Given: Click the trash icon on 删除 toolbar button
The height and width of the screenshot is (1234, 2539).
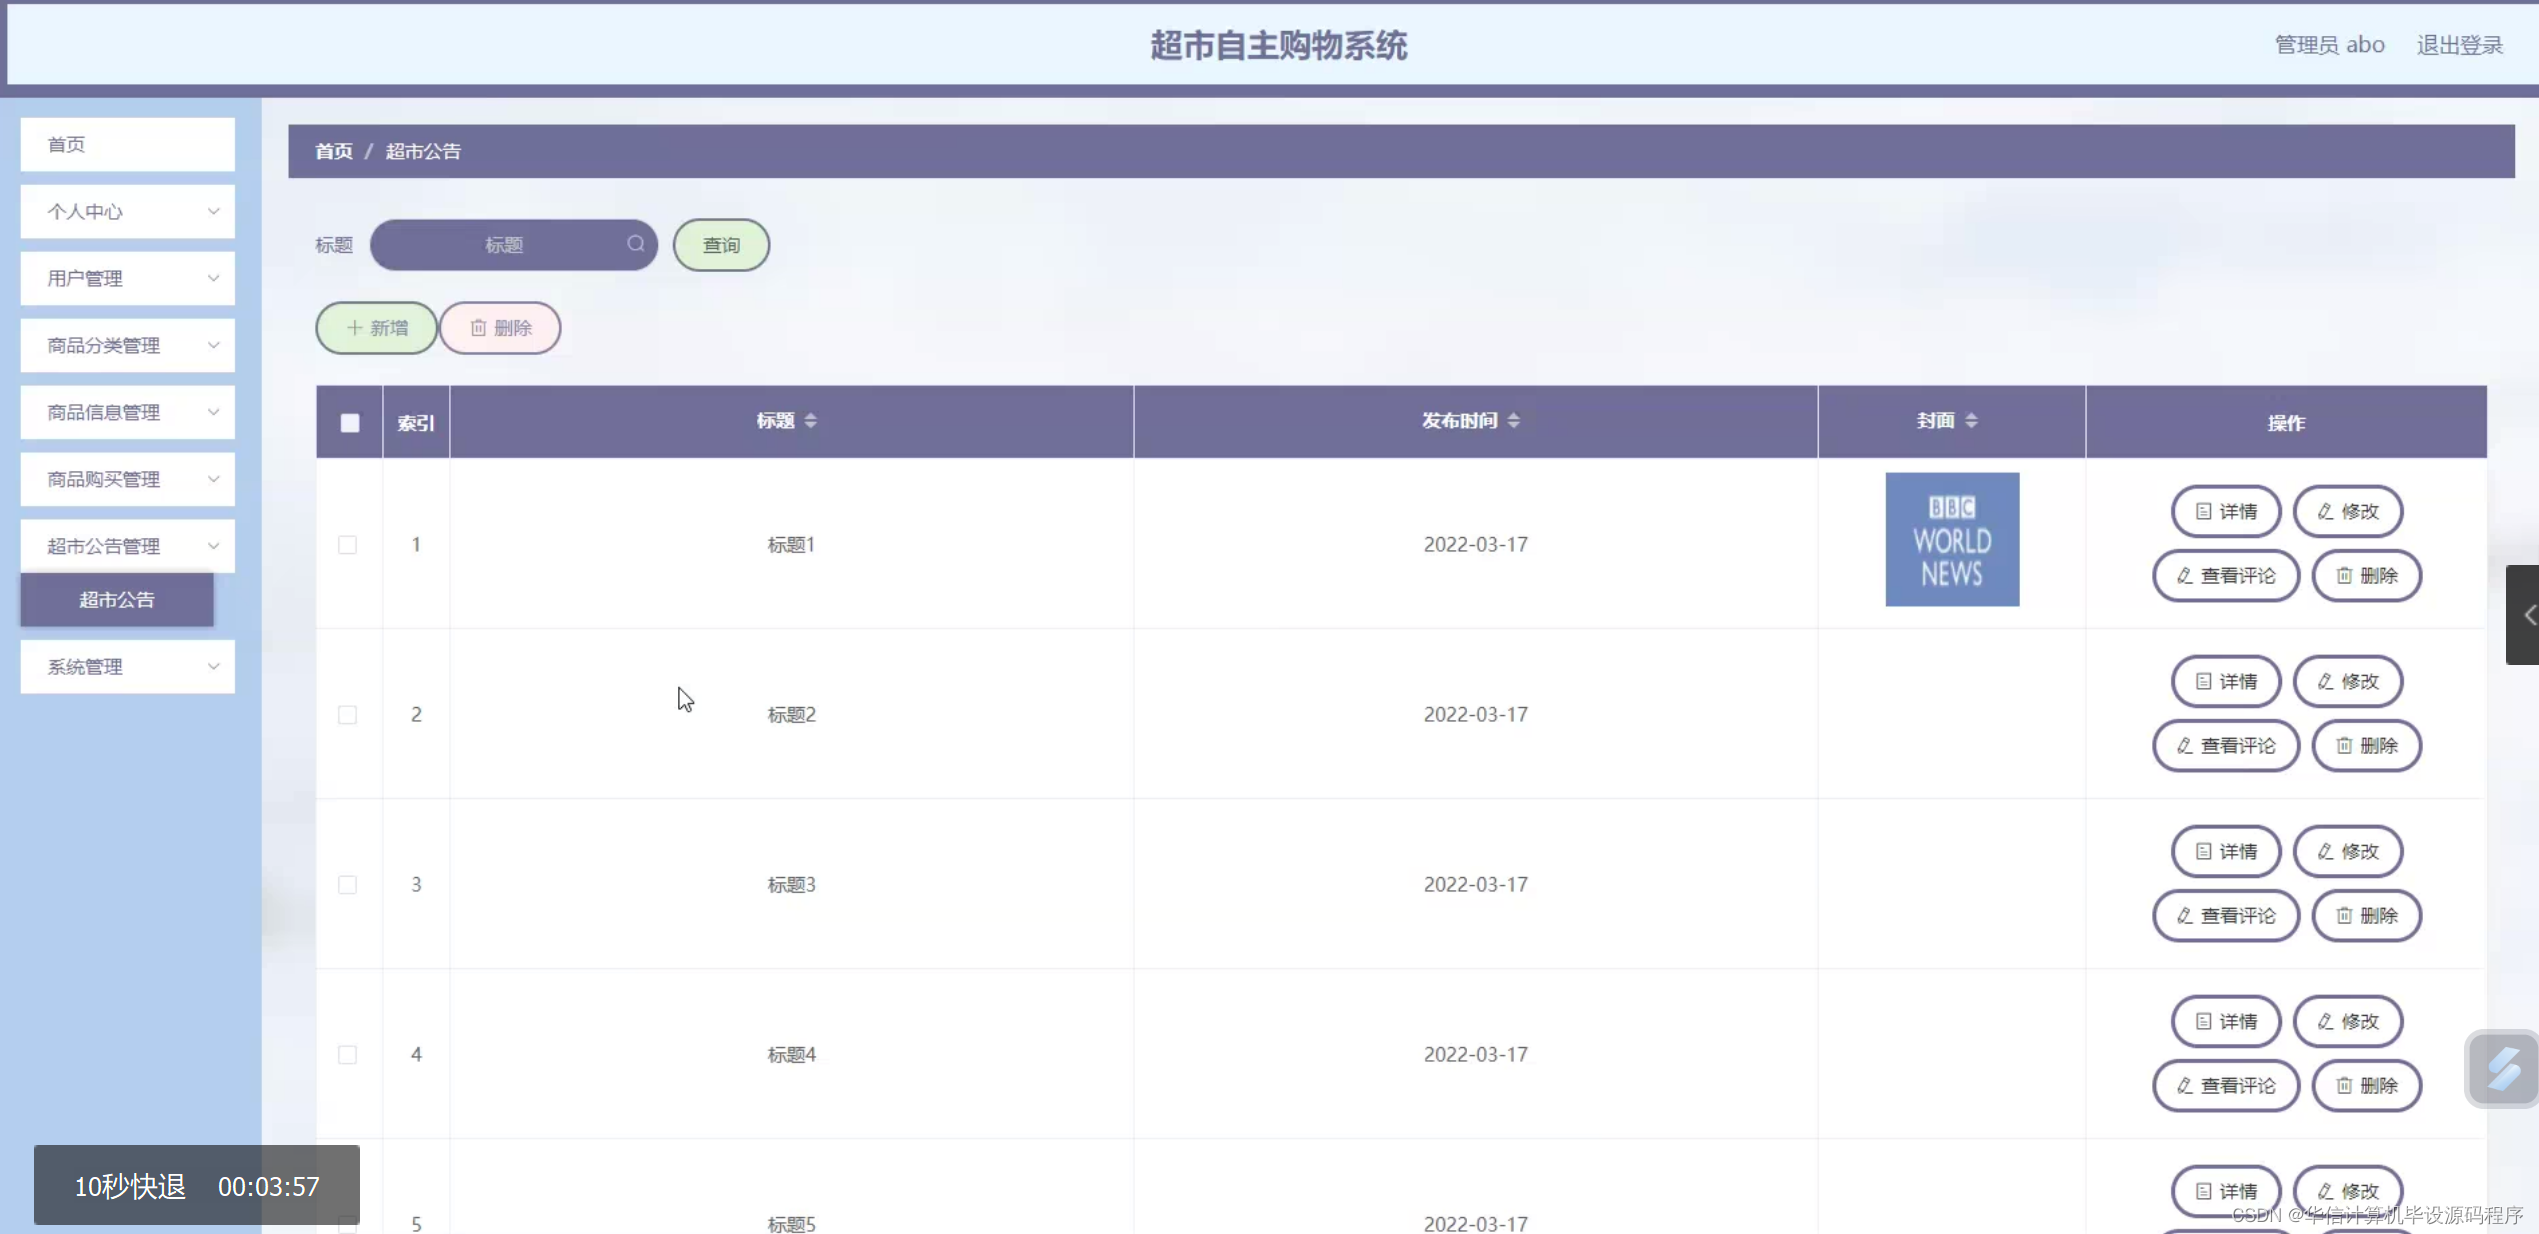Looking at the screenshot, I should 479,327.
